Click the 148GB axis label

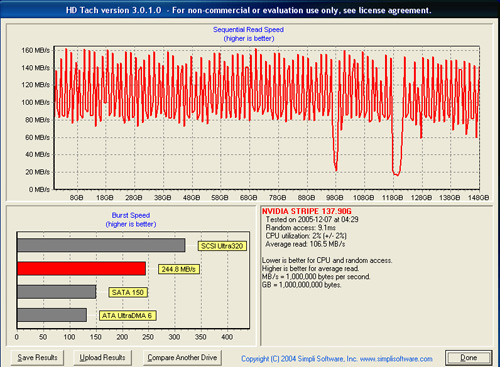pos(479,198)
